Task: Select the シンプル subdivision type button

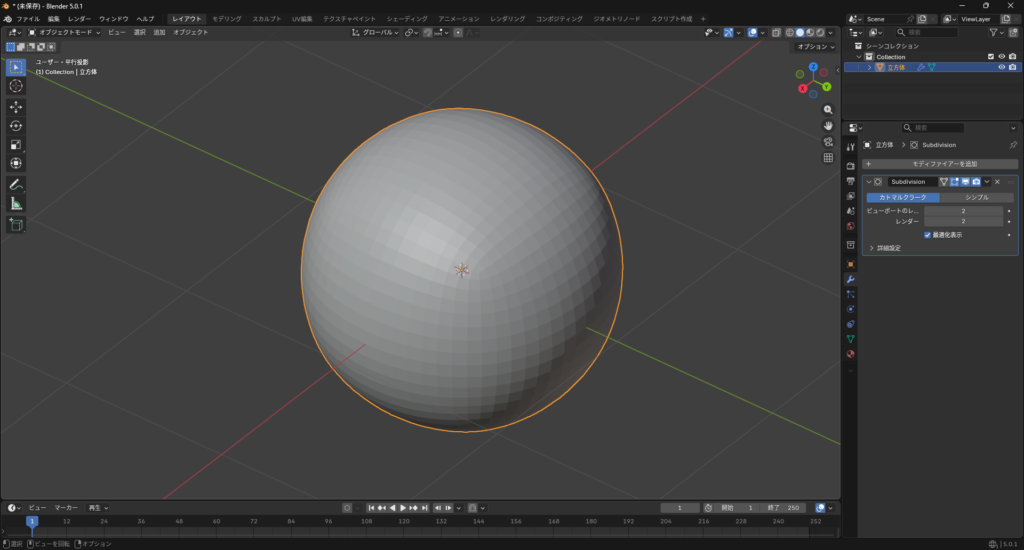Action: (x=977, y=197)
